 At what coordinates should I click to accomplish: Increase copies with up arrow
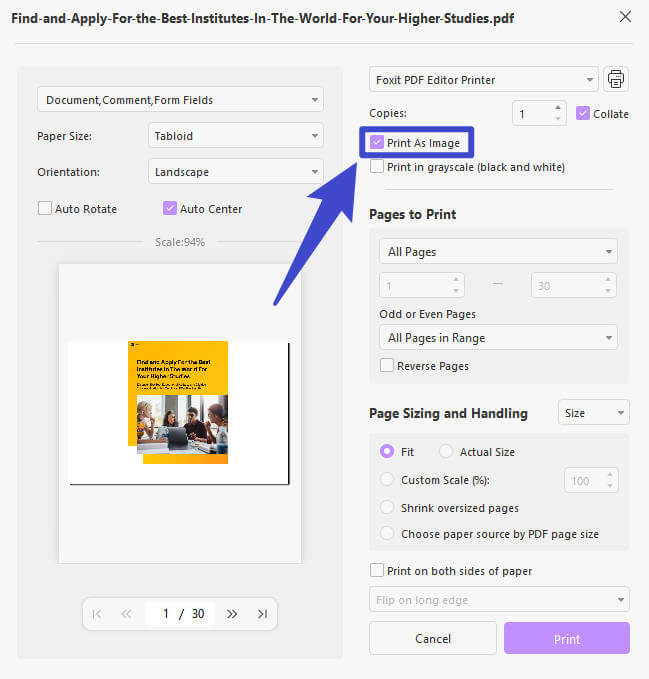558,107
